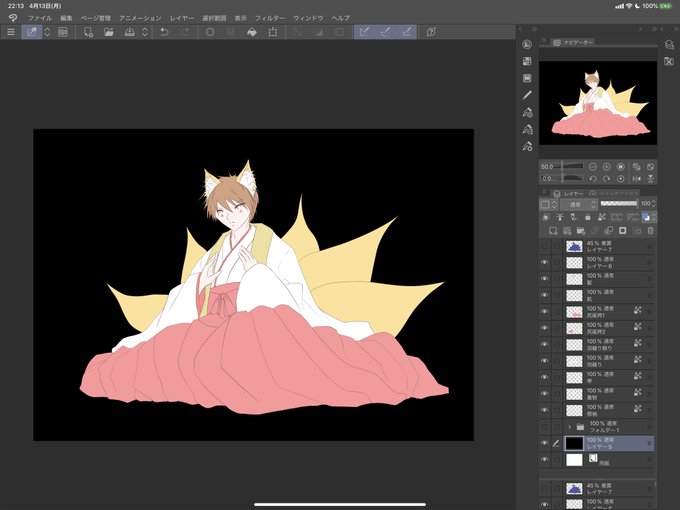This screenshot has height=510, width=680.
Task: Click the zoom-in plus icon in Navigator
Action: click(x=607, y=167)
